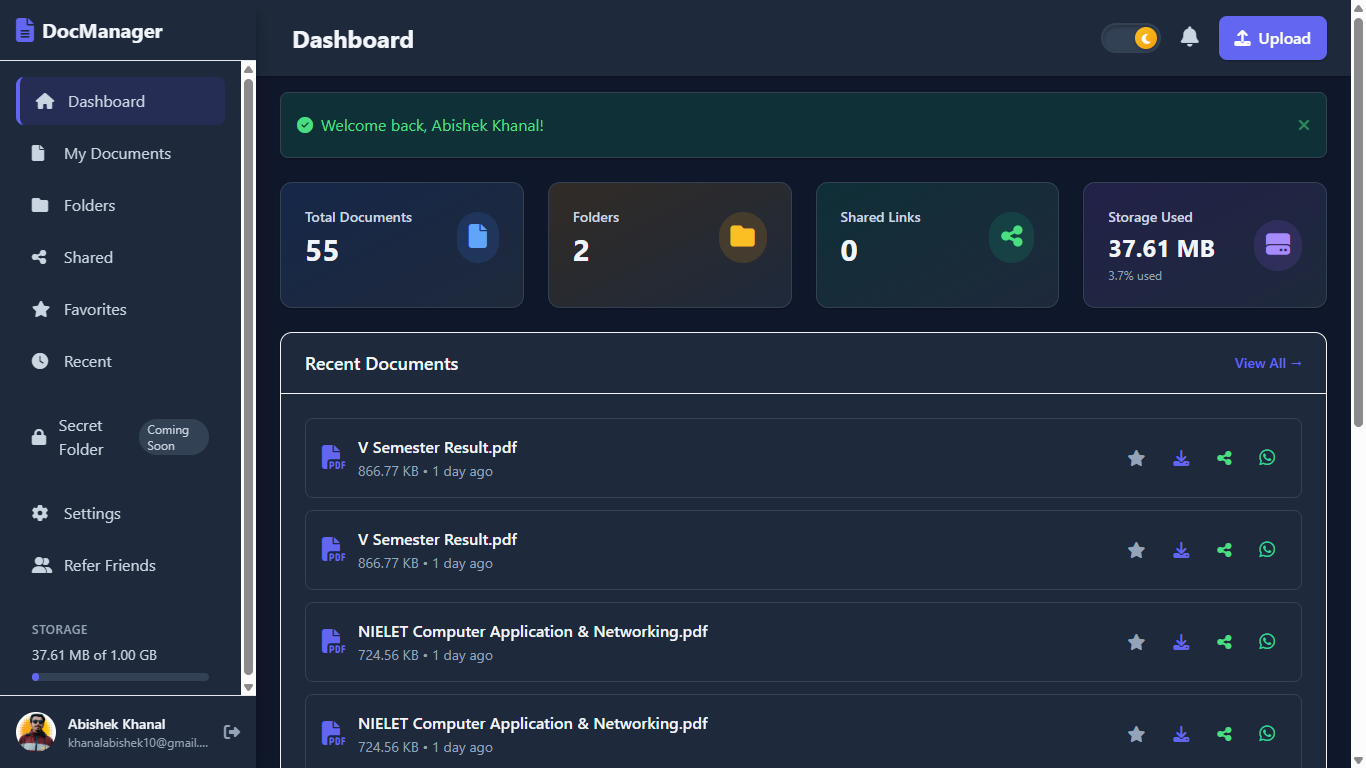The height and width of the screenshot is (768, 1366).
Task: Download the first V Semester Result.pdf
Action: coord(1181,458)
